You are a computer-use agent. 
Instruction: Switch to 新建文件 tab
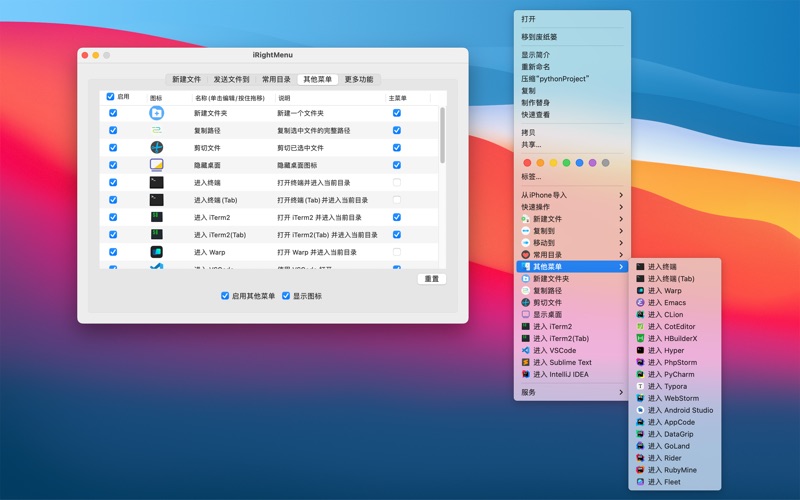(187, 79)
